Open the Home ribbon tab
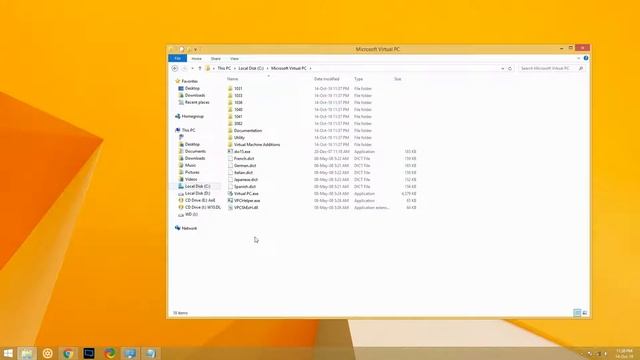 196,59
